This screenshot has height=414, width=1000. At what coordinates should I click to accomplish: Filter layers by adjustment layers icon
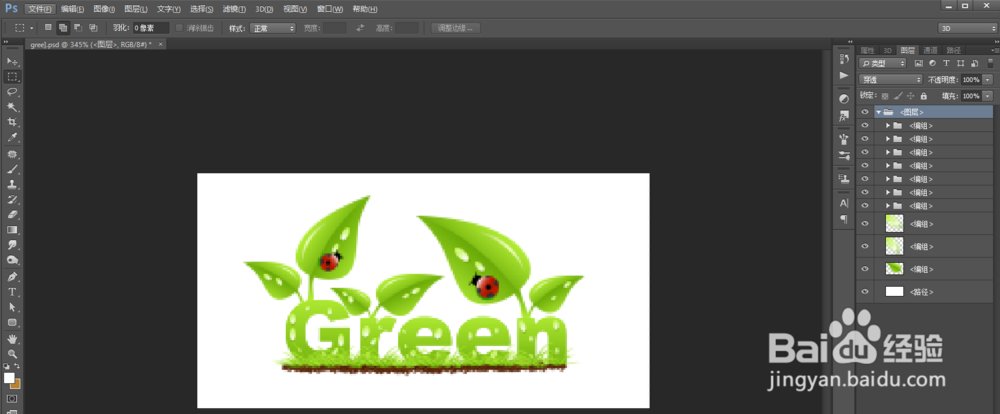(x=932, y=63)
